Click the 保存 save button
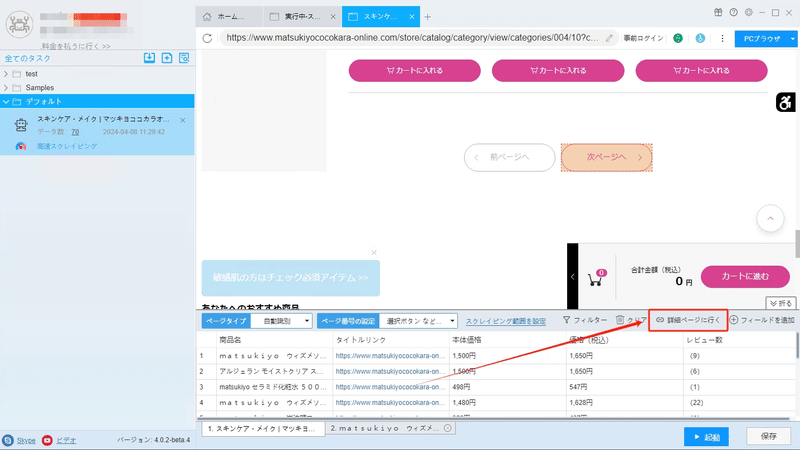The image size is (800, 450). (768, 436)
